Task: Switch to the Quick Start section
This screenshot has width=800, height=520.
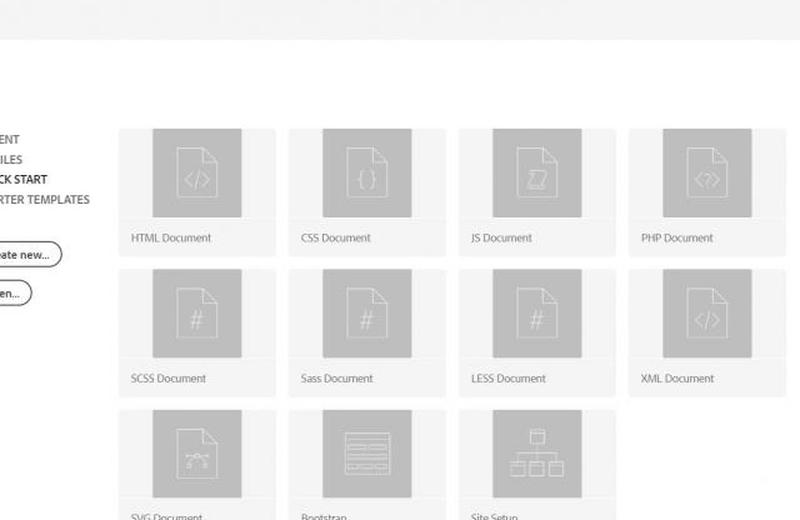Action: 23,180
